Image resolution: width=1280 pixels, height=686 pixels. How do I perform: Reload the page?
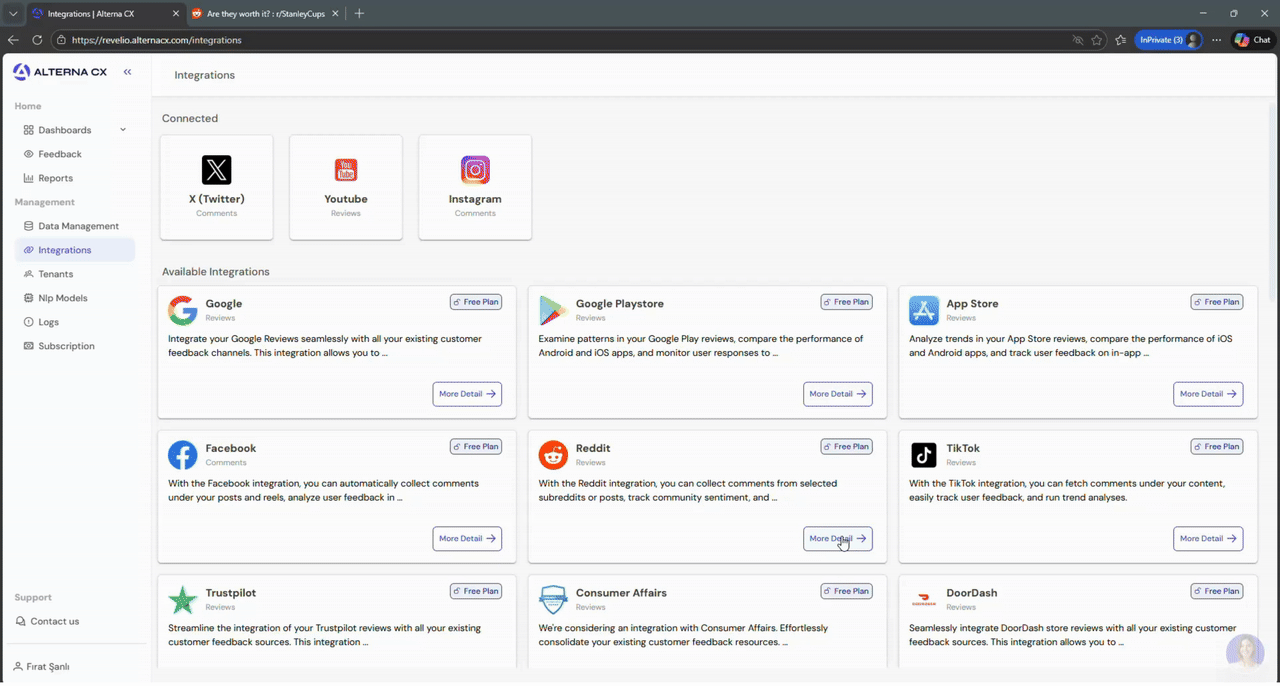[x=37, y=40]
